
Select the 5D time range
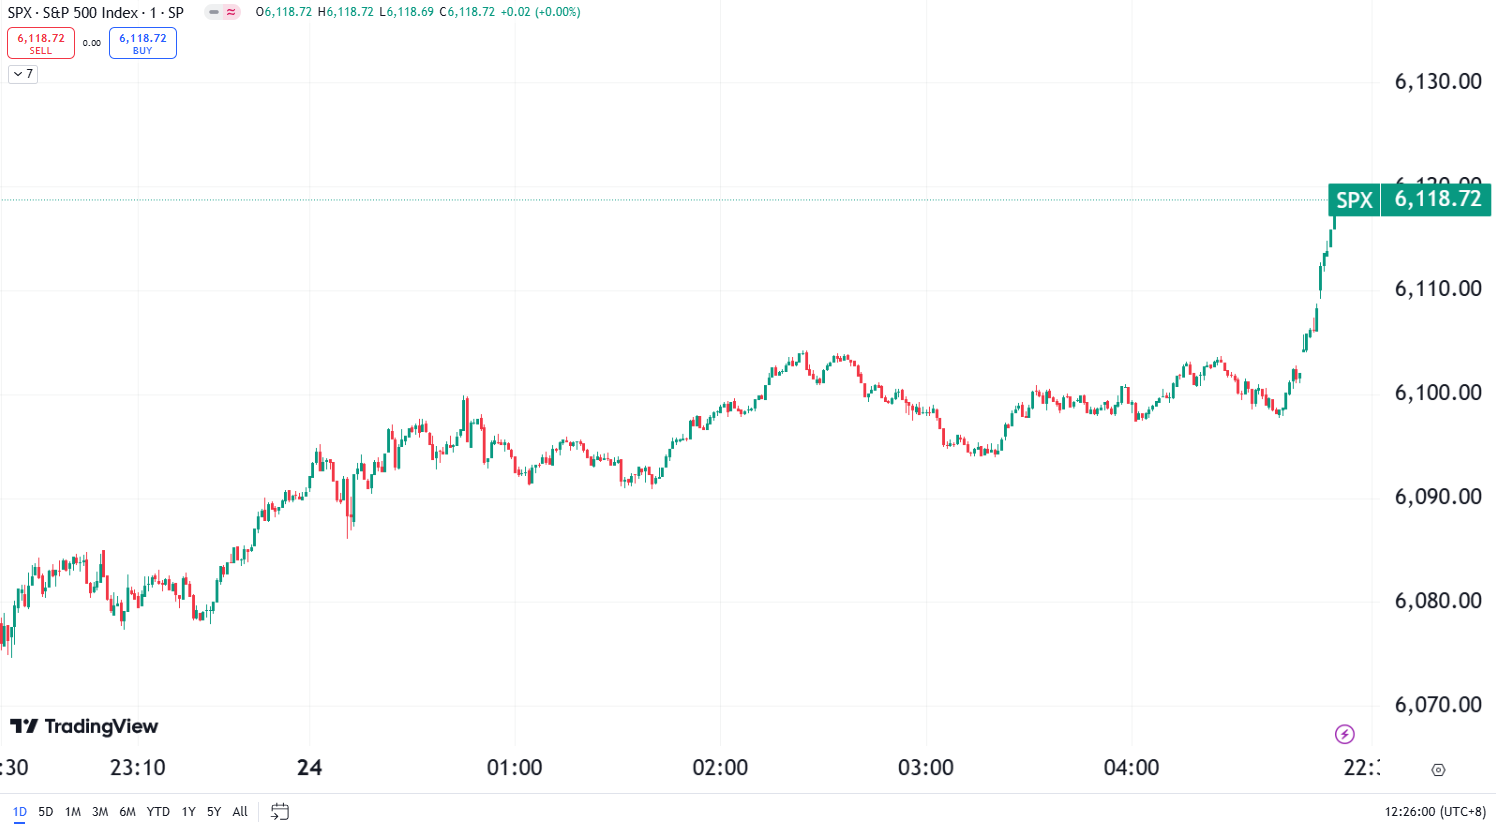(x=46, y=811)
